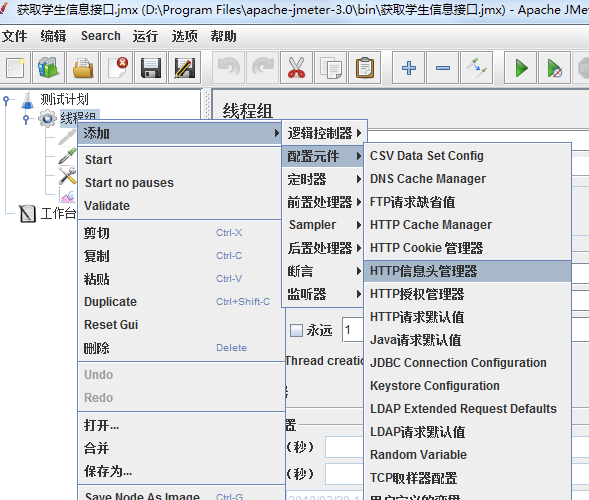Image resolution: width=589 pixels, height=500 pixels.
Task: Click the Toggle elements toolbar icon
Action: pos(476,68)
